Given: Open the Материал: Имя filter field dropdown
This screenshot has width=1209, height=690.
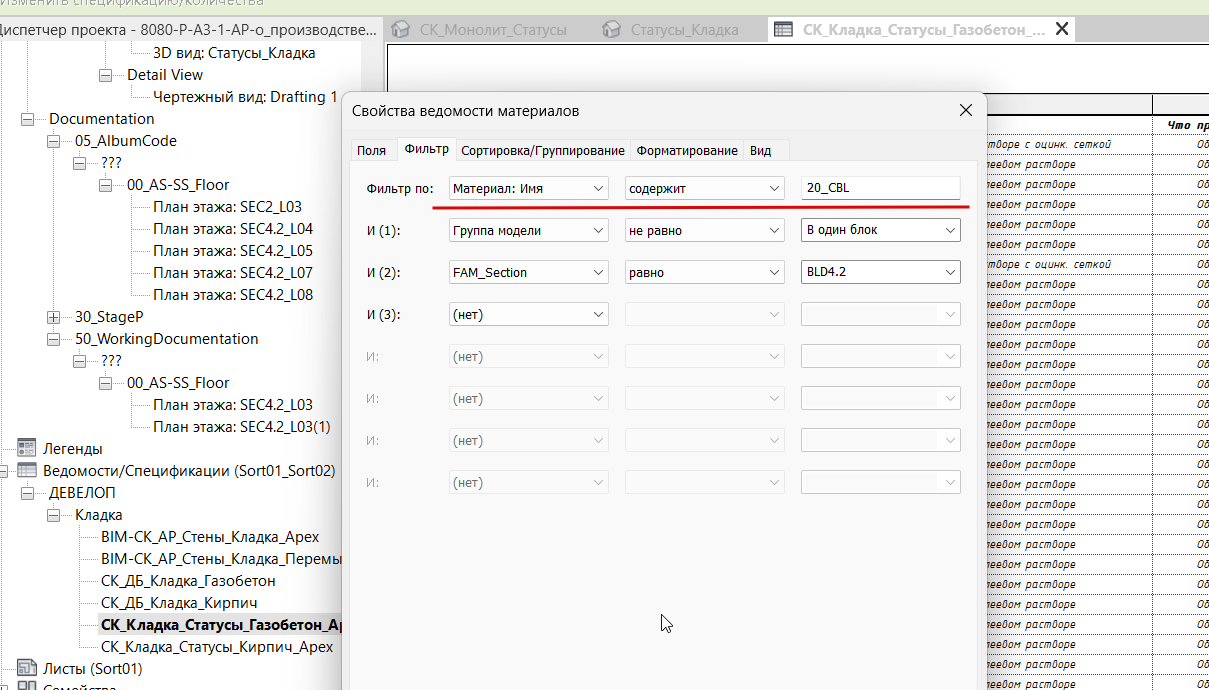Looking at the screenshot, I should [x=529, y=188].
